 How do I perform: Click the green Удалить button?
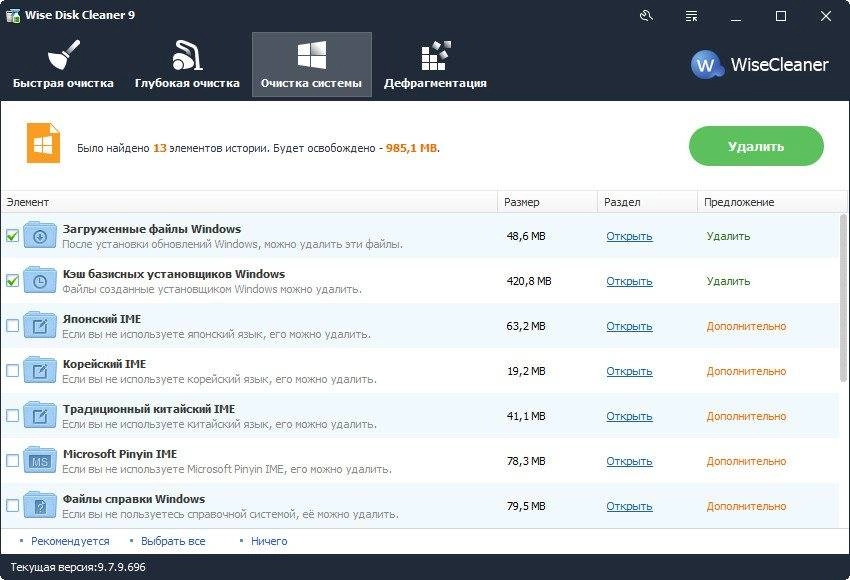(756, 146)
